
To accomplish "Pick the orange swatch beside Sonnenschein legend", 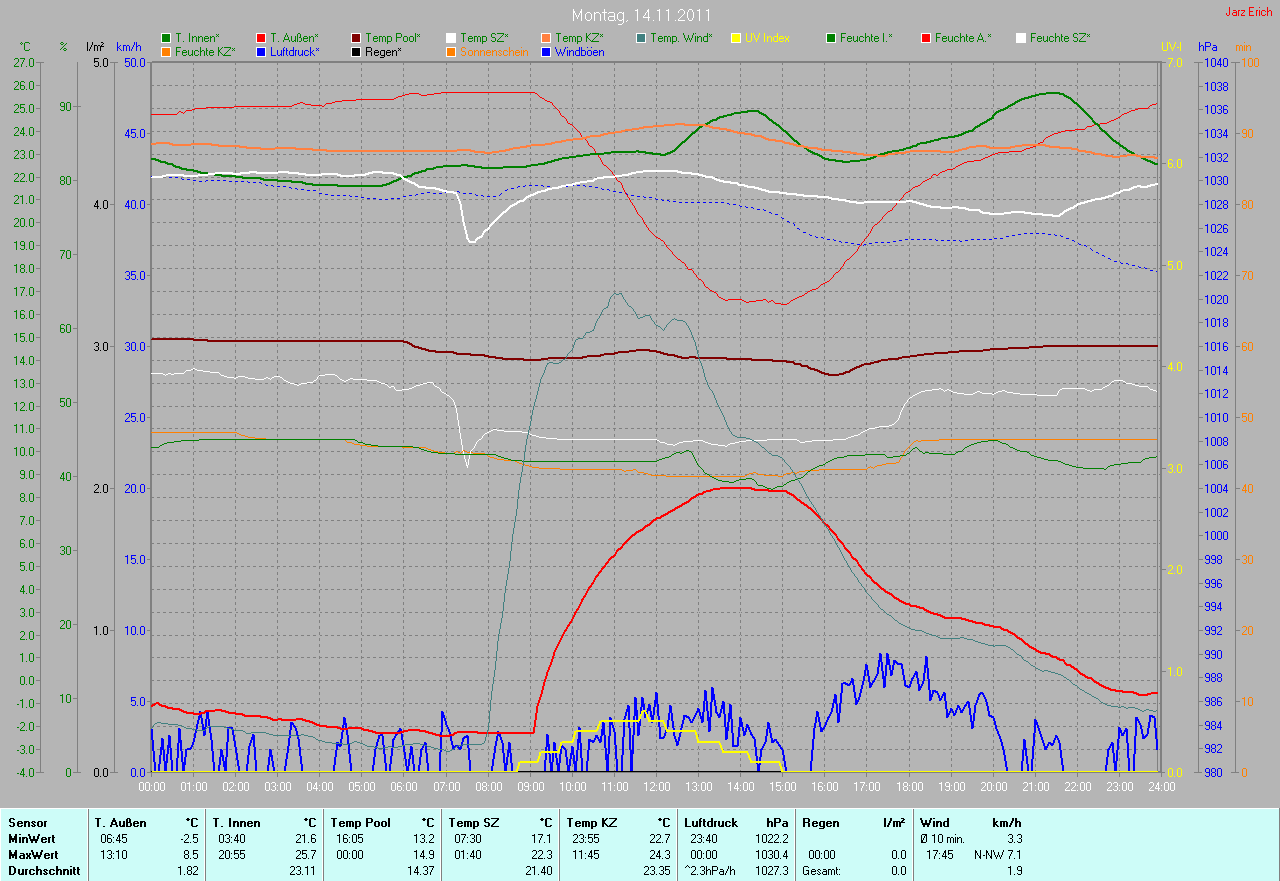I will click(x=451, y=51).
